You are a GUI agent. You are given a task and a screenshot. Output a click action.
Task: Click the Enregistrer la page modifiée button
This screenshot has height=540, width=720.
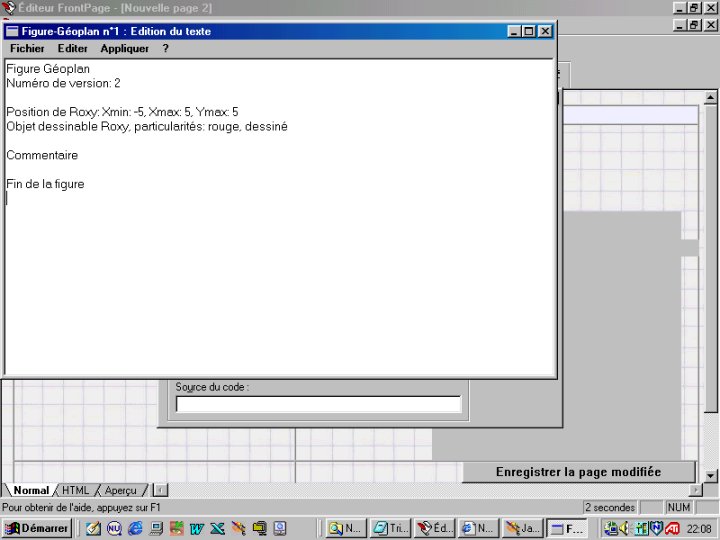(578, 472)
